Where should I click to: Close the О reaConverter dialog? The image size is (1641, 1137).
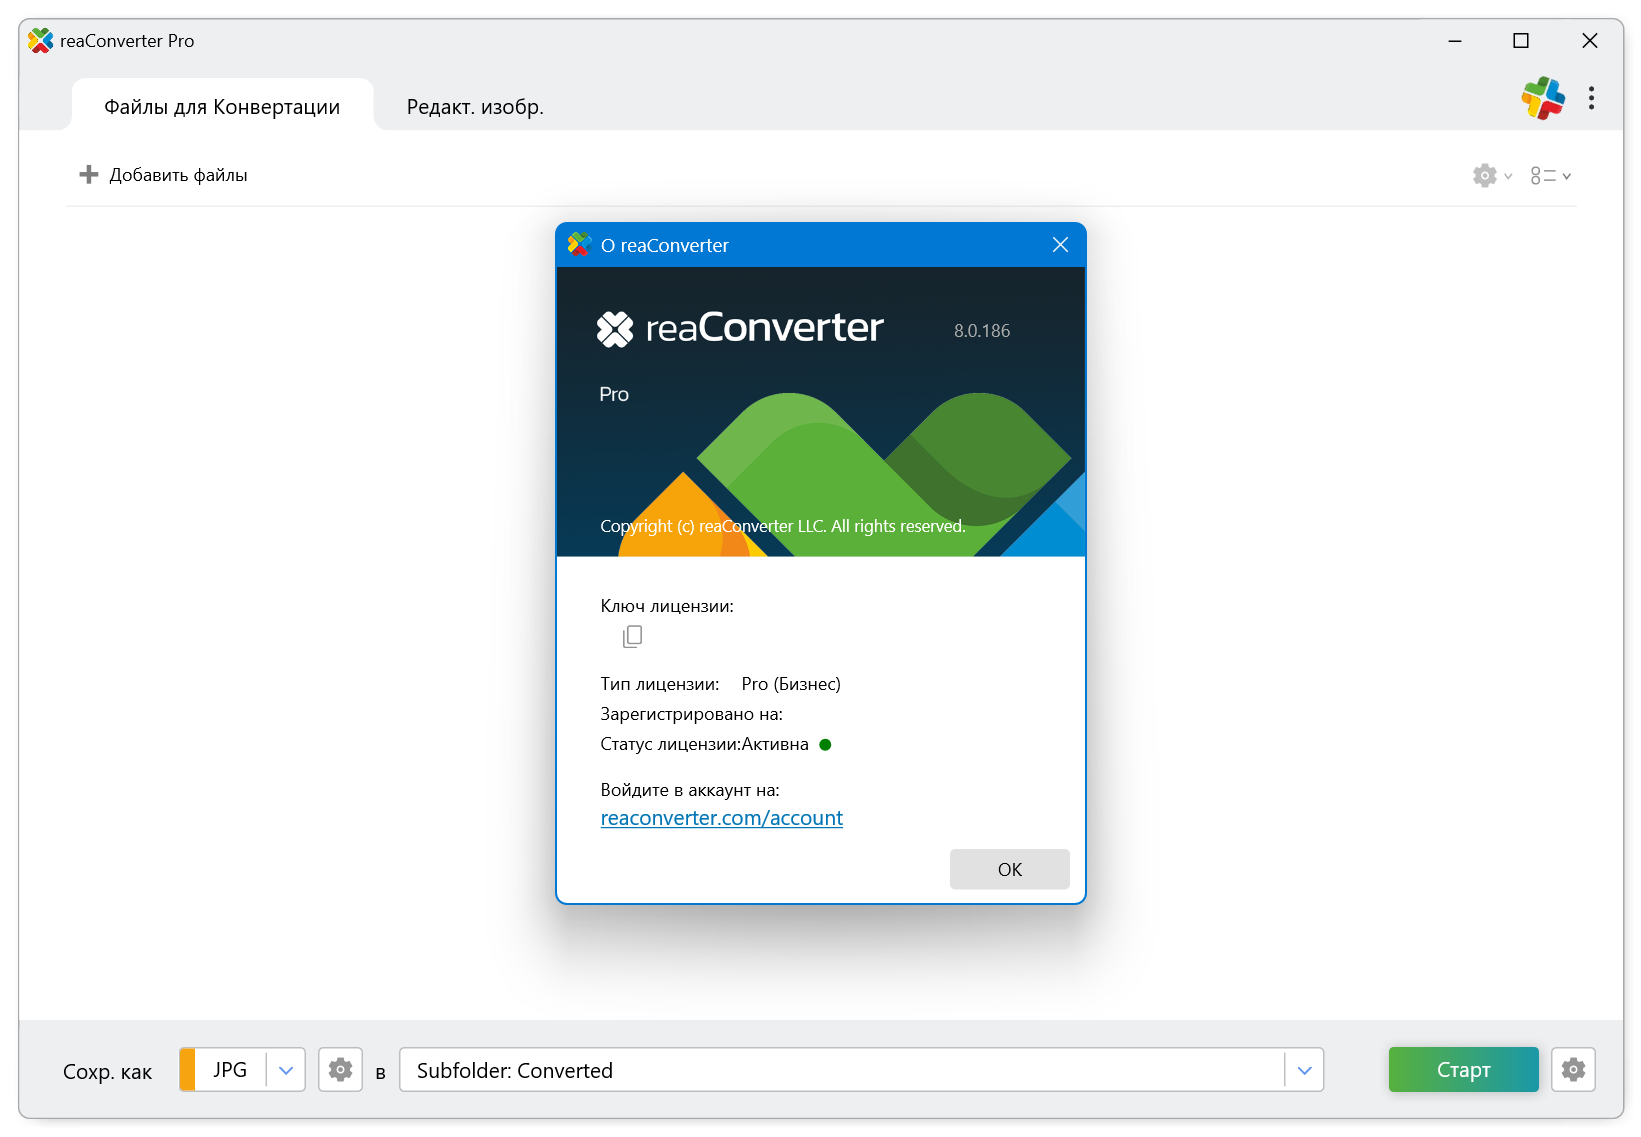pos(1060,245)
